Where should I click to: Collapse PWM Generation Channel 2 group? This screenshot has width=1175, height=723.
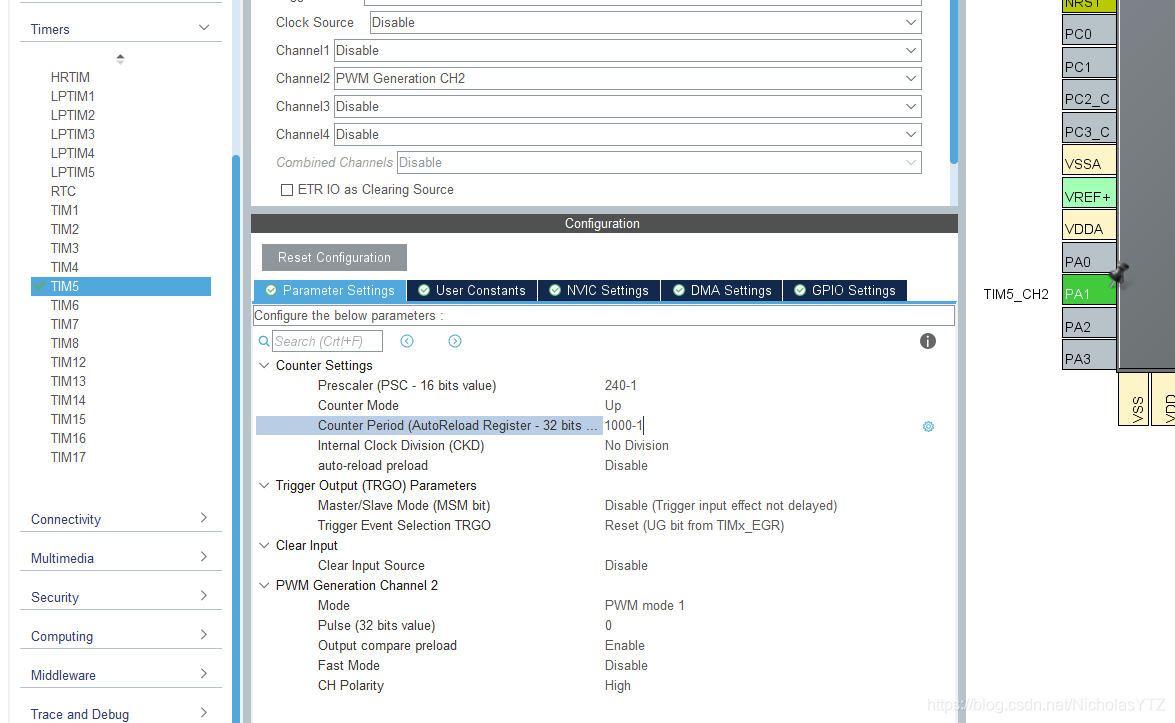(264, 585)
